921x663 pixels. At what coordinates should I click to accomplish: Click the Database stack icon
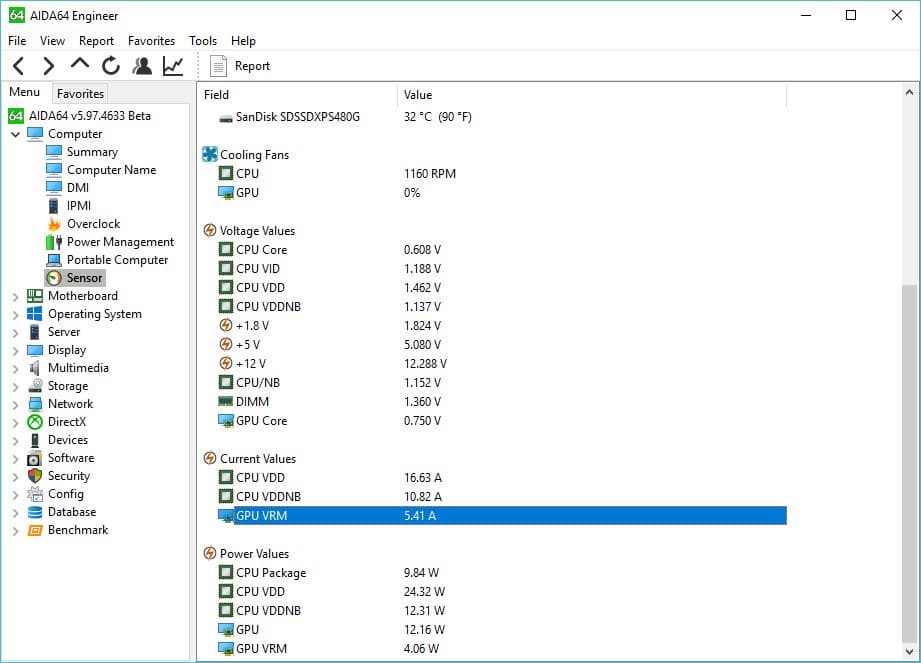[x=35, y=512]
